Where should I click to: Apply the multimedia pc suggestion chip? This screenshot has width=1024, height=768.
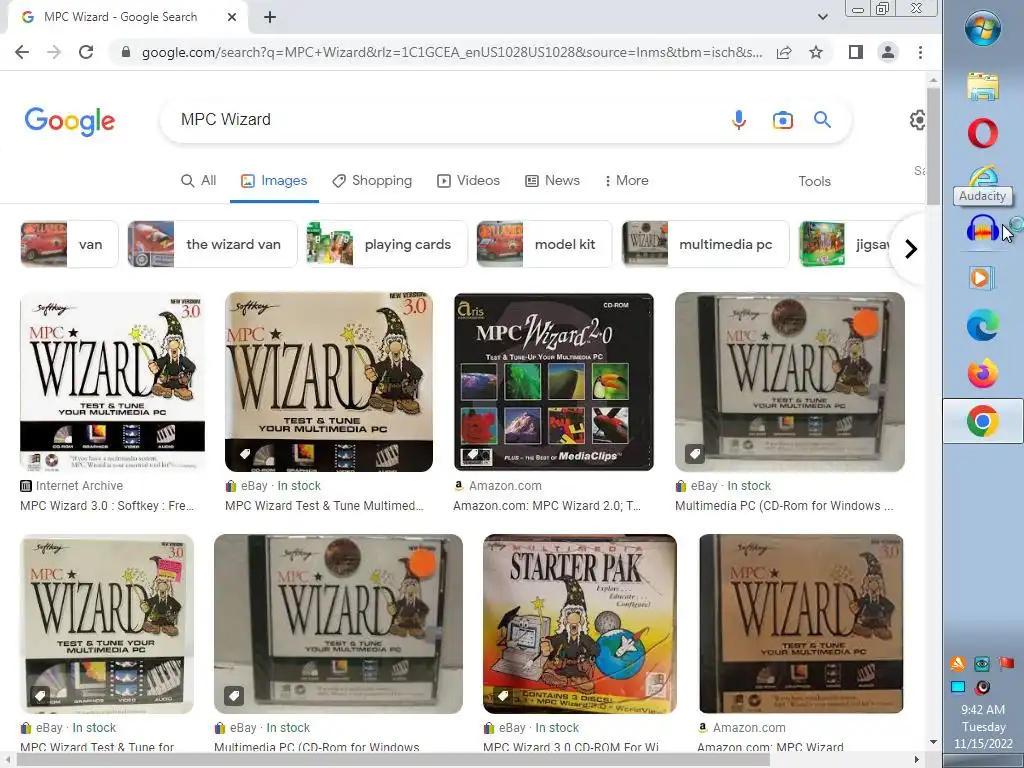click(705, 244)
